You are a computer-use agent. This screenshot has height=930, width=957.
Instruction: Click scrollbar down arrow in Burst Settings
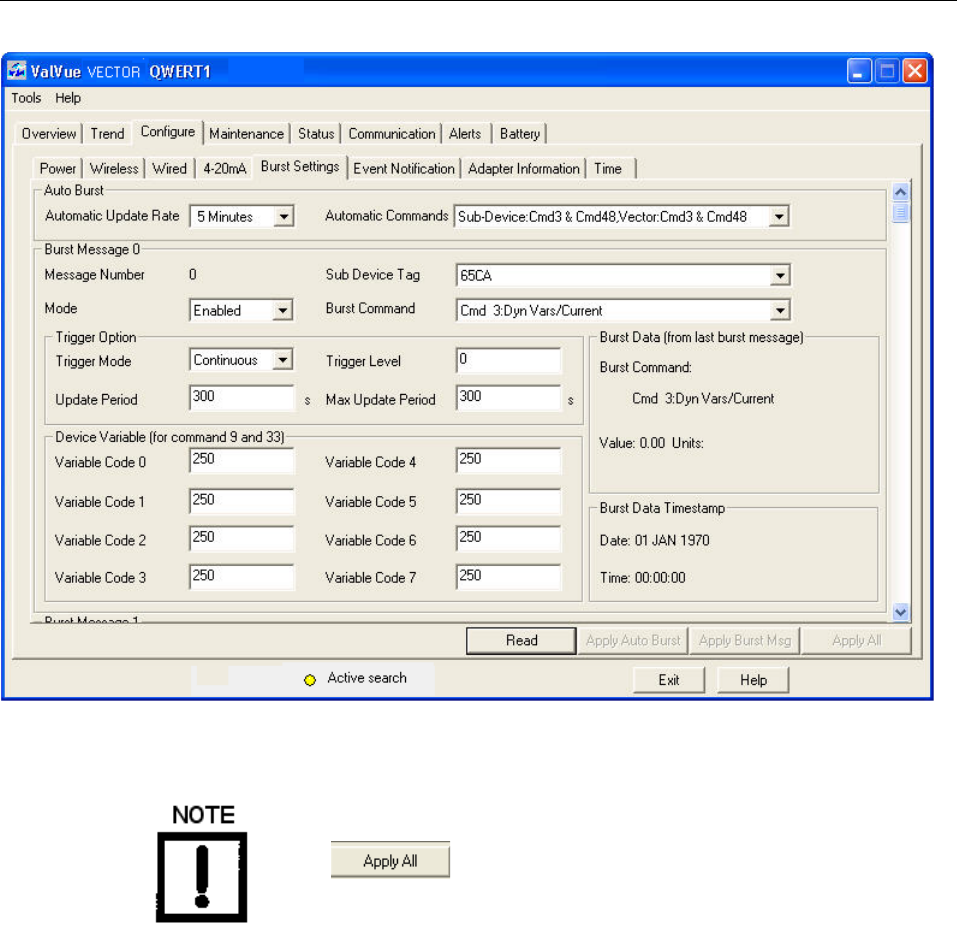click(x=900, y=611)
